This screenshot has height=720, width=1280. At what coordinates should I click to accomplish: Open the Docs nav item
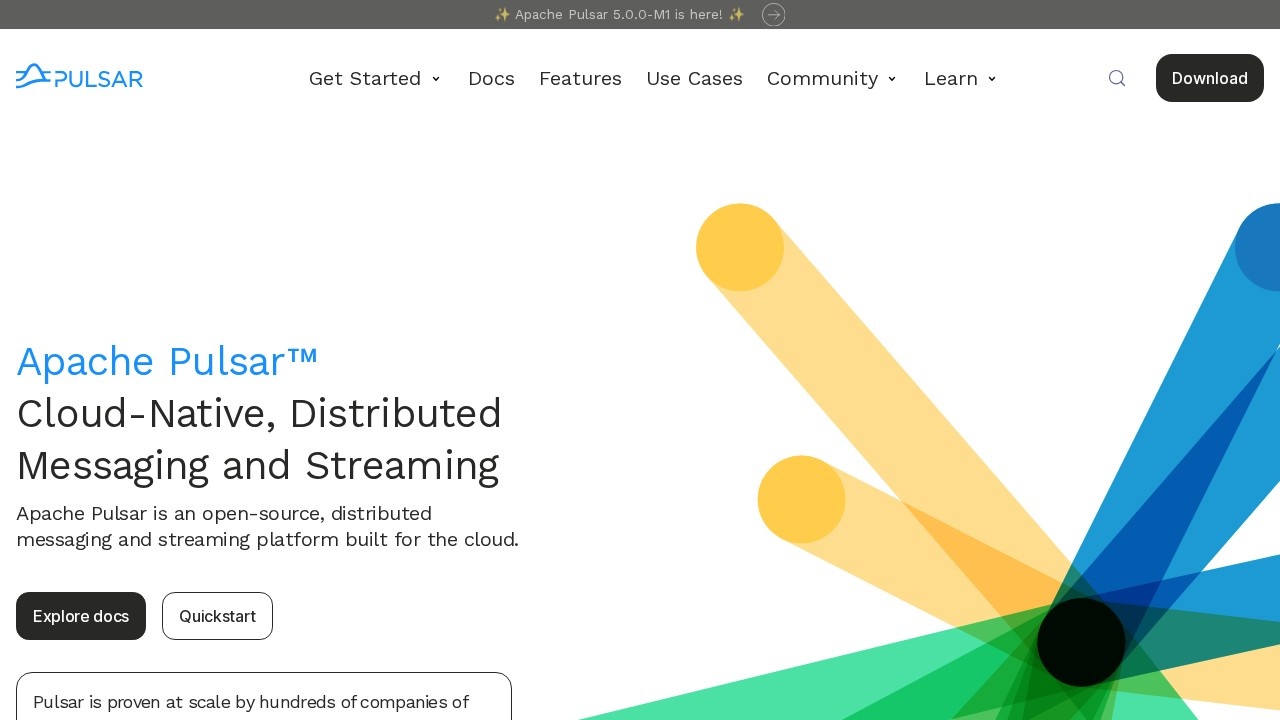click(x=491, y=78)
